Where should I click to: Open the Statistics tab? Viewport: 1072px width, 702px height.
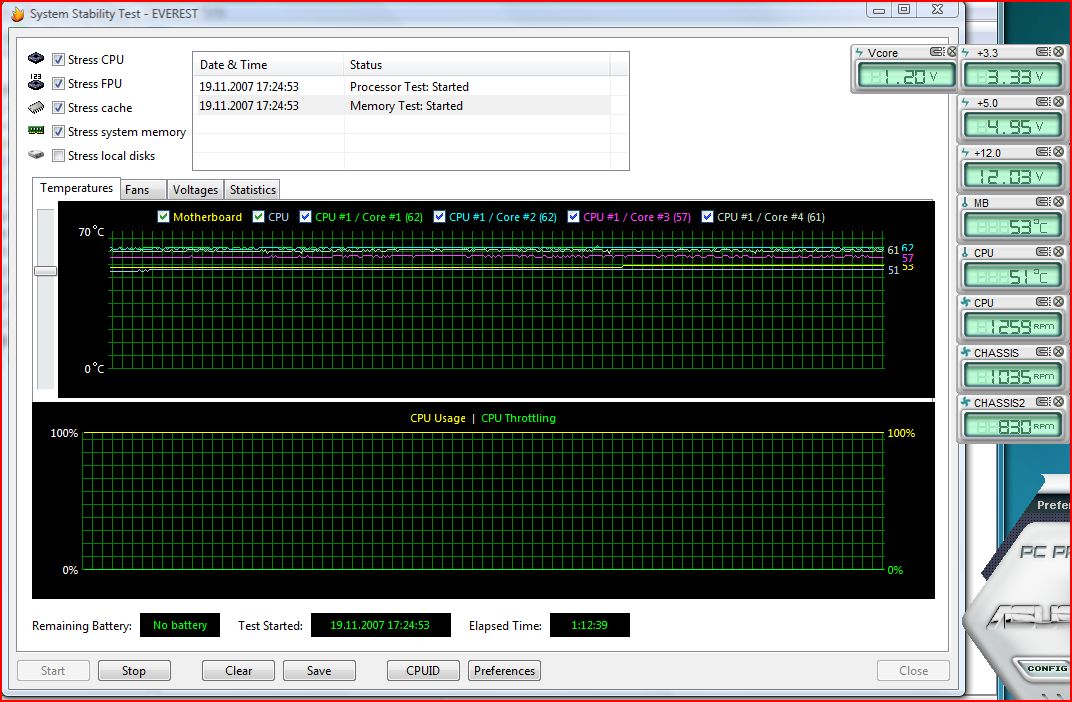tap(252, 190)
